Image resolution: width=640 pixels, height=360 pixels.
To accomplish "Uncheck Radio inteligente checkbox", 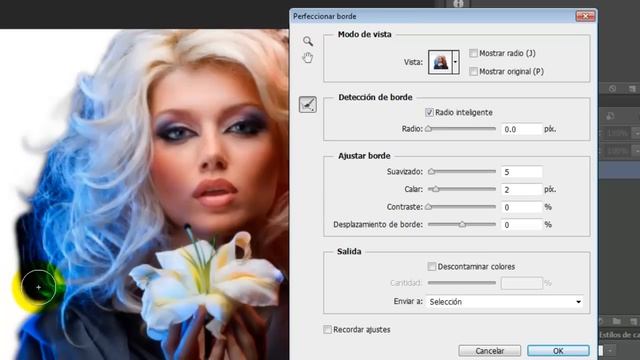I will 429,112.
